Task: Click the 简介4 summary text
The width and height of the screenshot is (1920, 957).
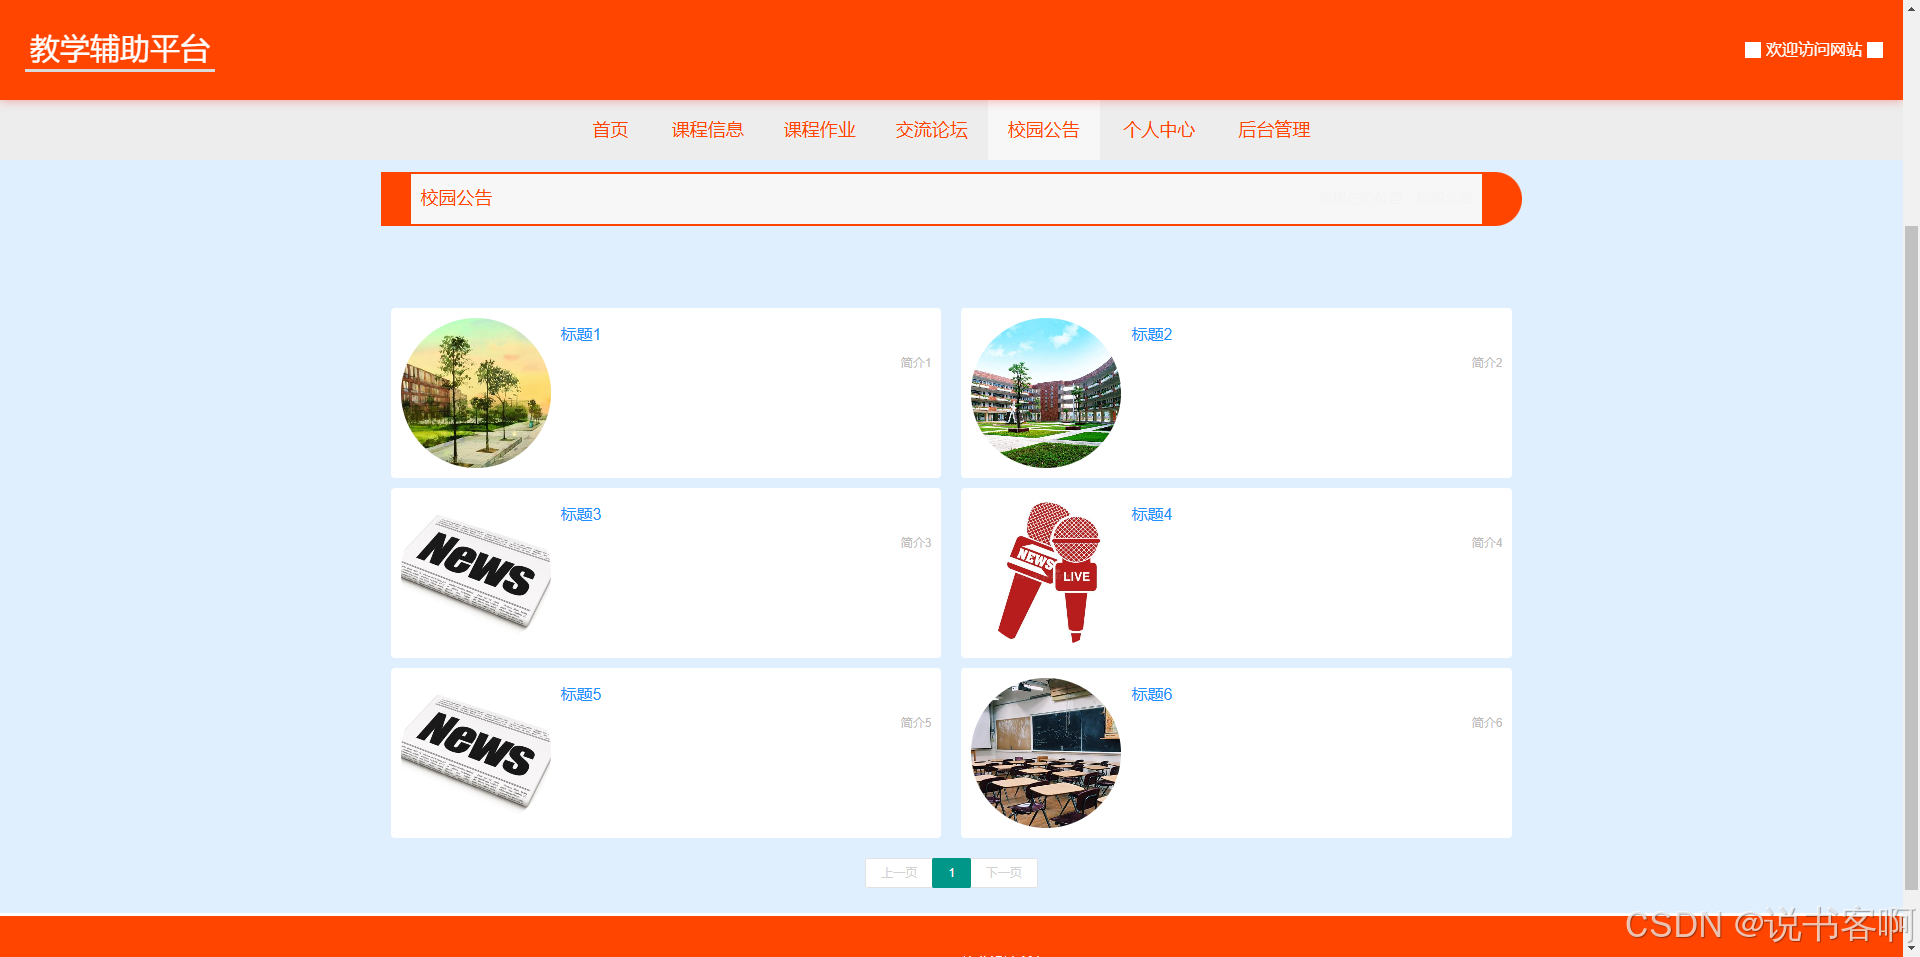Action: (x=1486, y=543)
